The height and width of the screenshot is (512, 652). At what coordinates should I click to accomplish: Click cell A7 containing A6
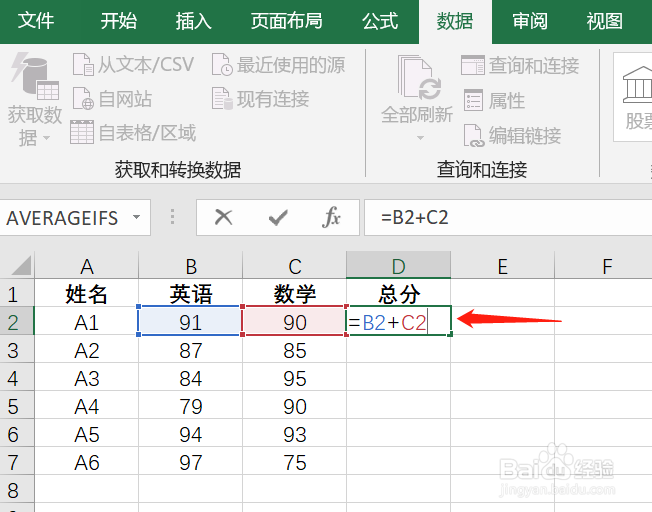86,463
